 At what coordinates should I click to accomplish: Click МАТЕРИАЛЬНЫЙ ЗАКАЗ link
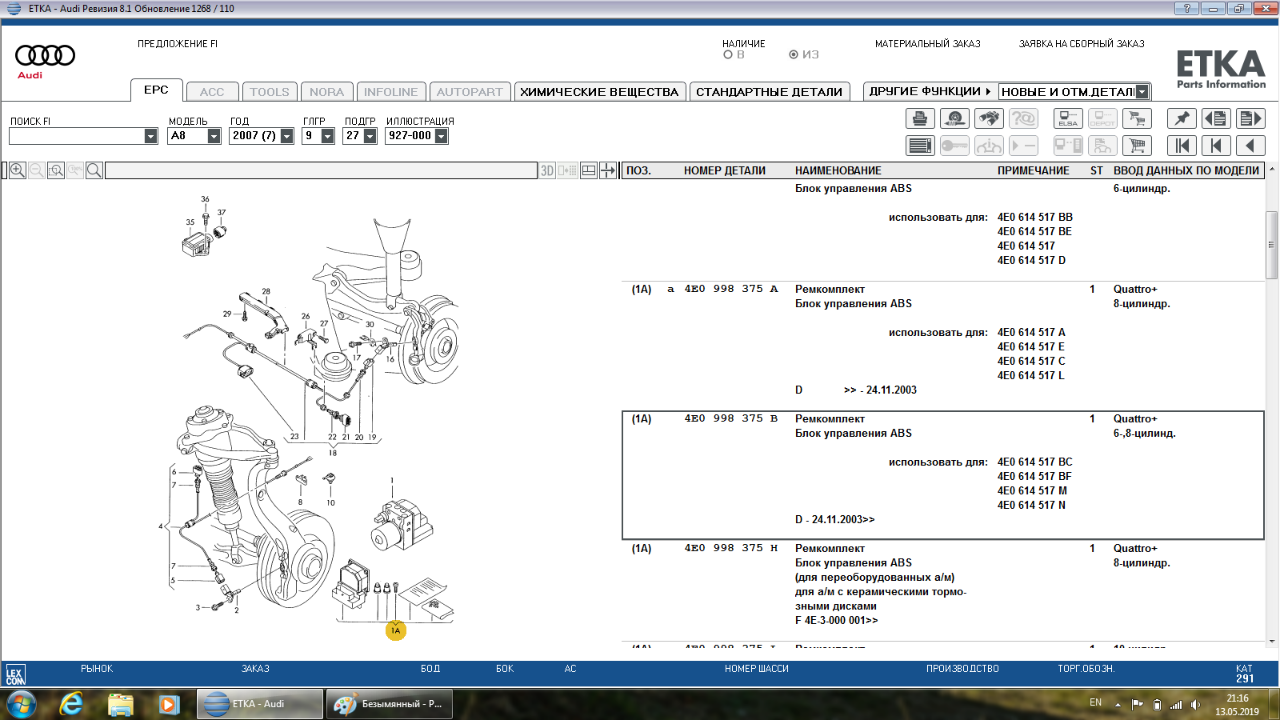pos(927,44)
